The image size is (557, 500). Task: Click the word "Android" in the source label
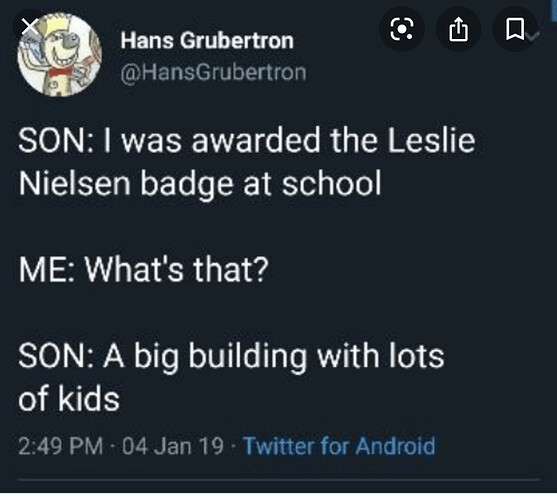395,445
